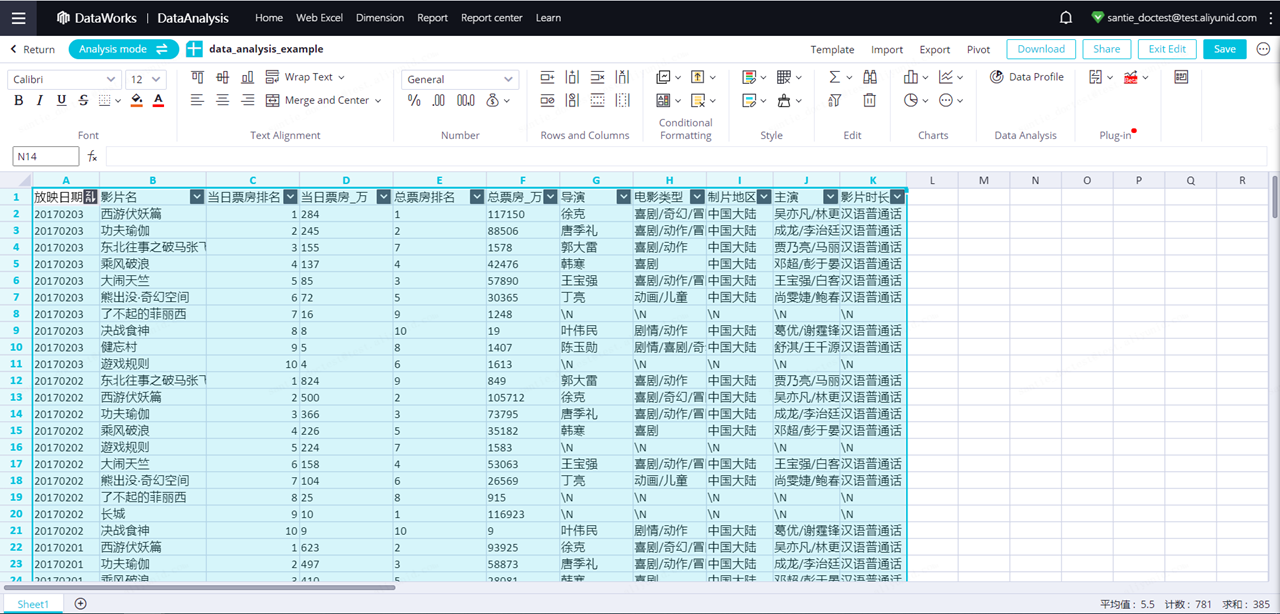The height and width of the screenshot is (614, 1280).
Task: Expand the pie chart dropdown
Action: point(924,100)
